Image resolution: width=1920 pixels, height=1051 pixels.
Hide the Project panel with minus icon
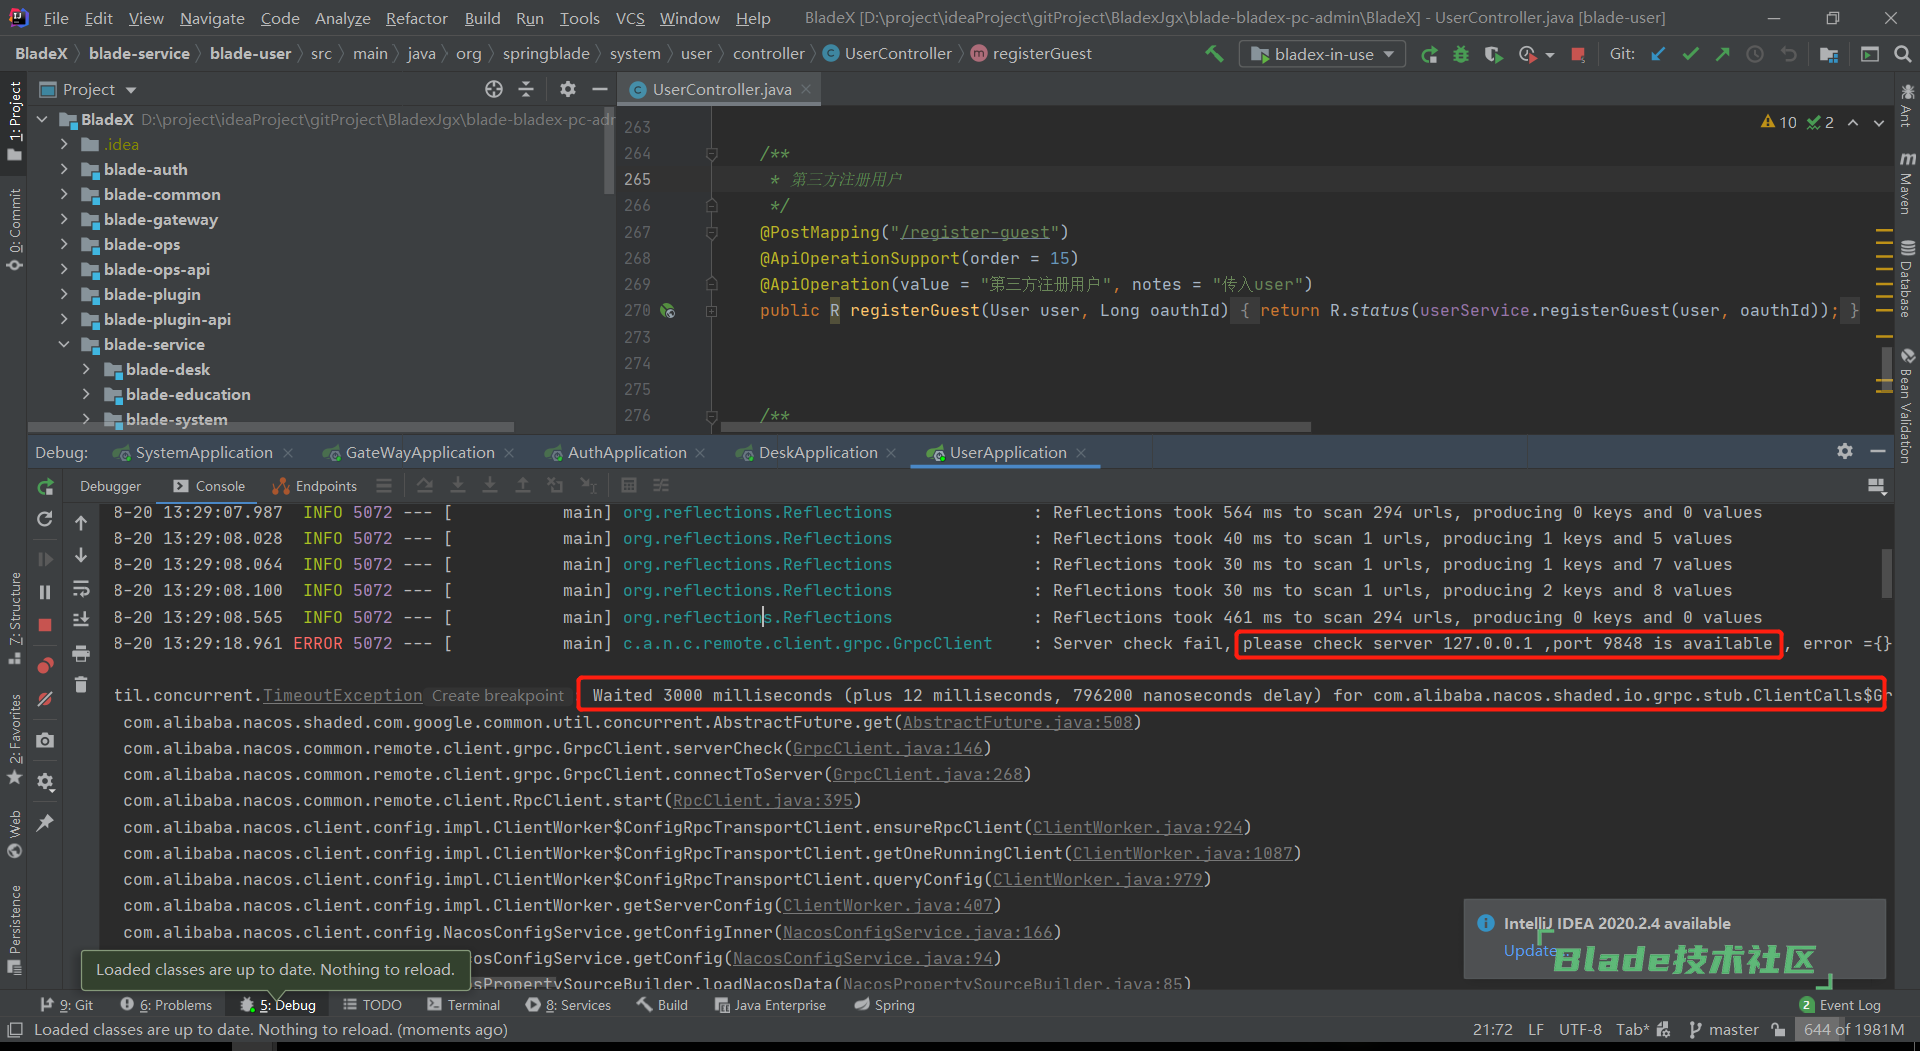pos(600,89)
